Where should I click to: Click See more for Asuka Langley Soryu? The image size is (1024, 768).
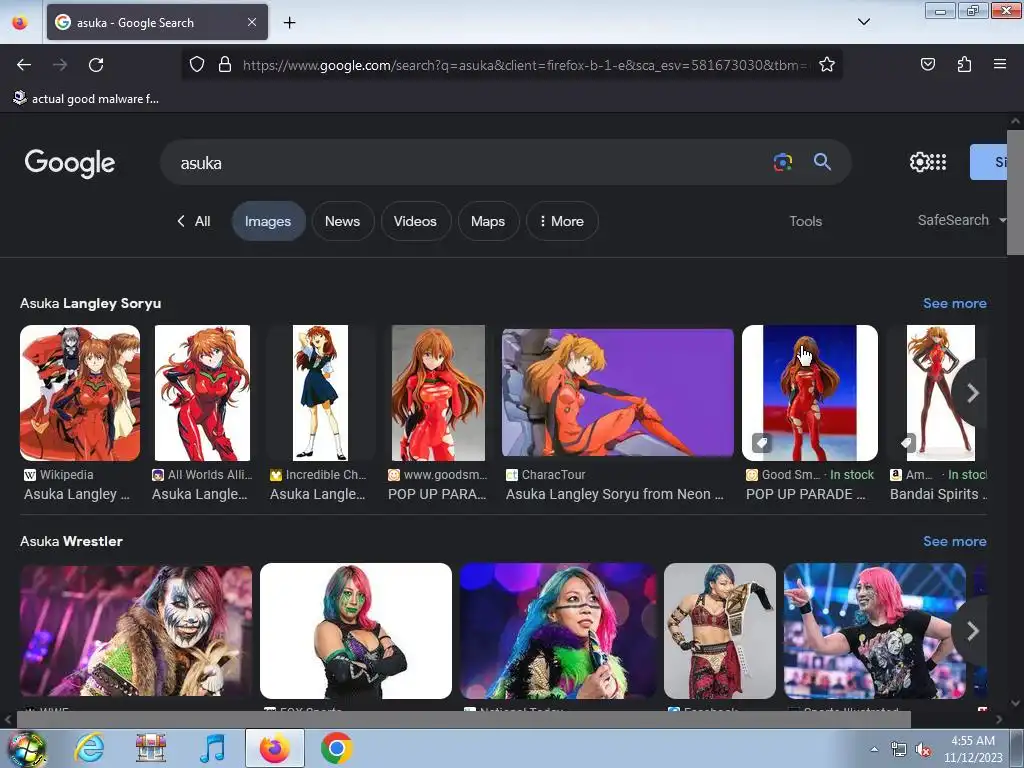click(x=954, y=303)
